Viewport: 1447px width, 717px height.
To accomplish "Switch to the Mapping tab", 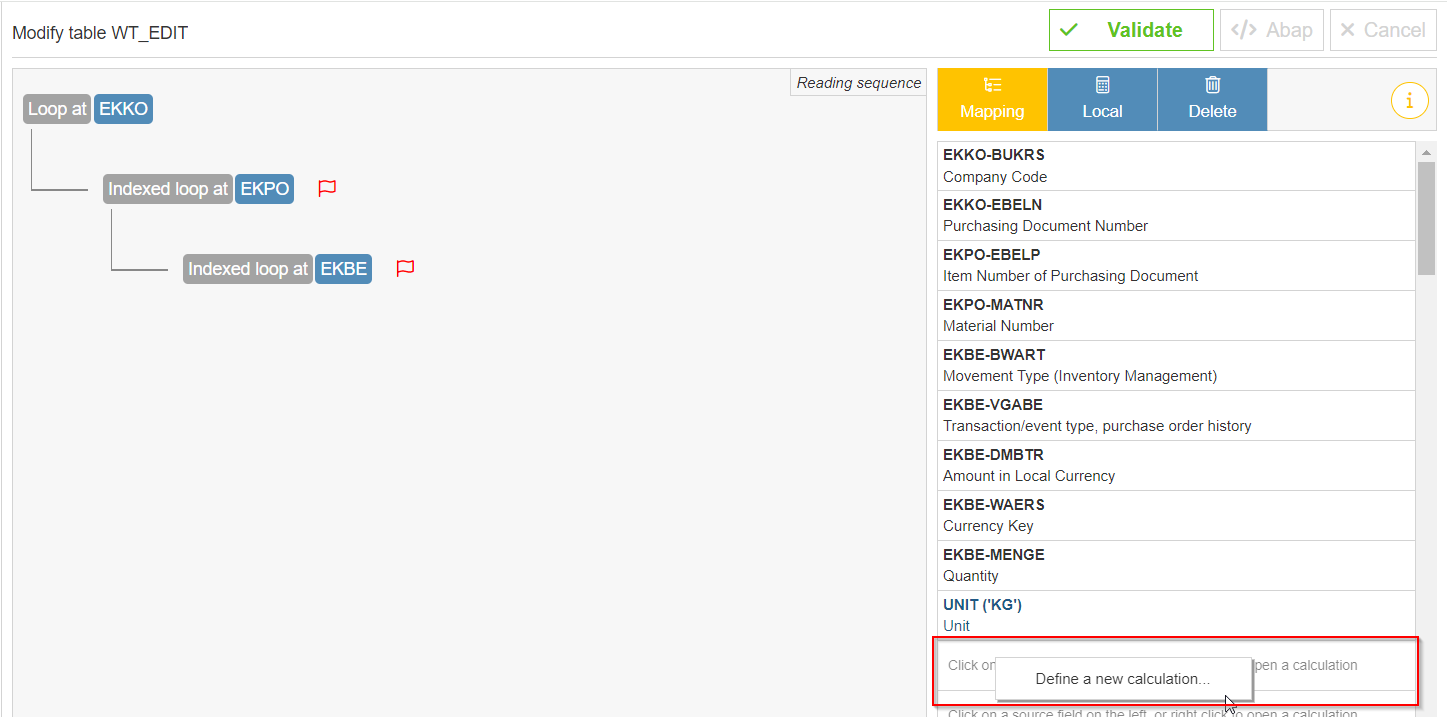I will 992,99.
